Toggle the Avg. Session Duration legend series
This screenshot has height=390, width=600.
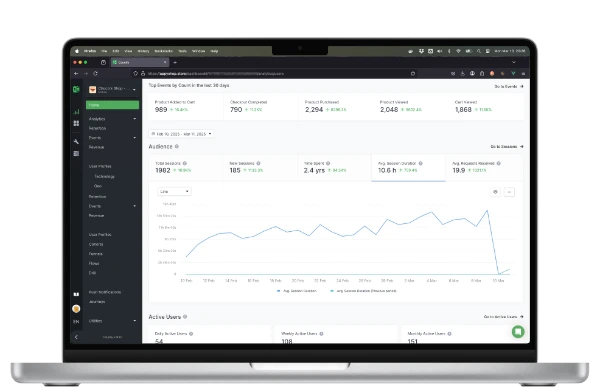[x=297, y=291]
